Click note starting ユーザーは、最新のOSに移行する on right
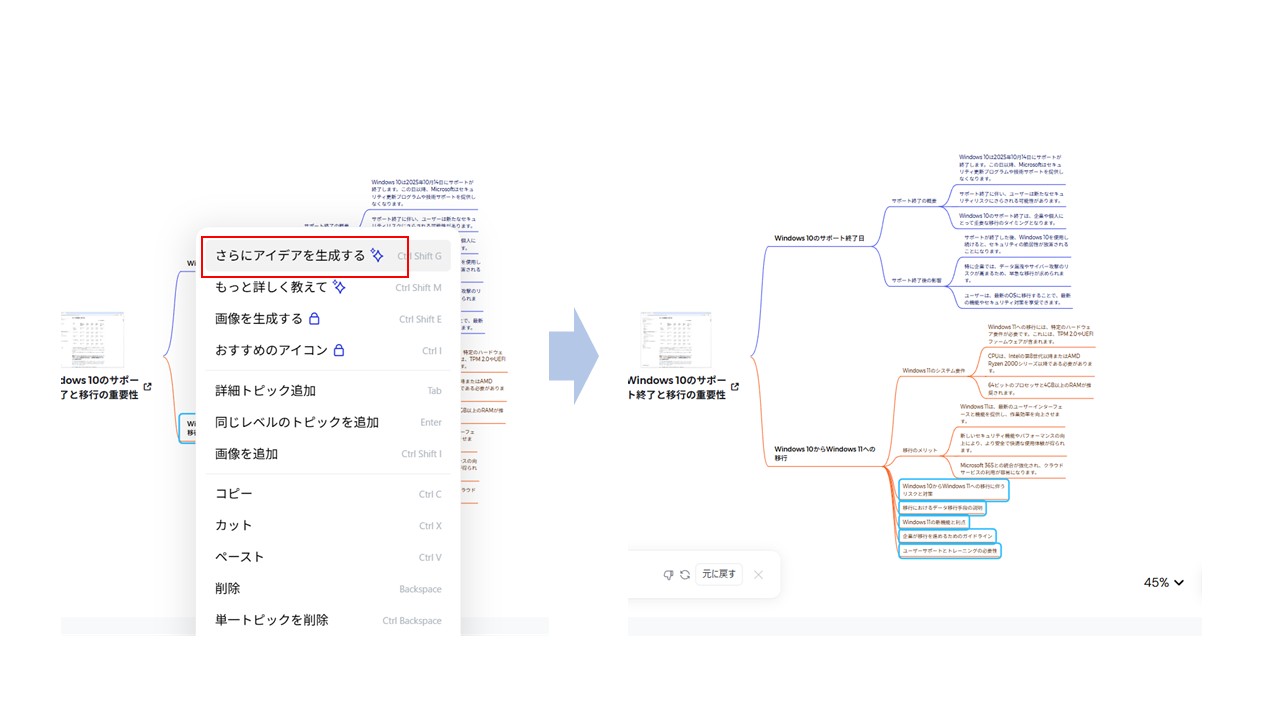This screenshot has width=1280, height=720. point(1016,300)
